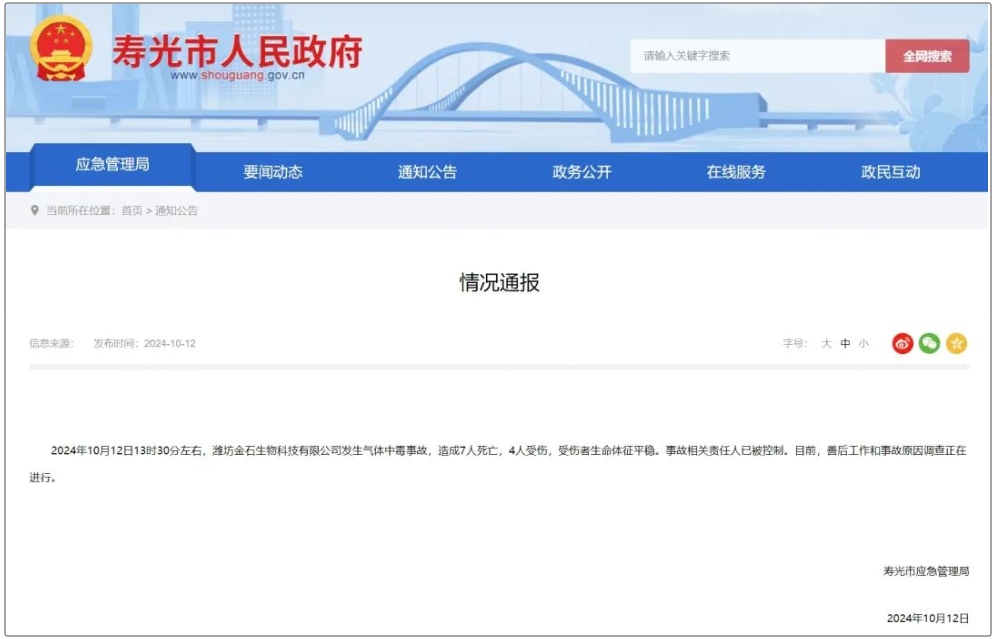The width and height of the screenshot is (995, 639).
Task: Open the 应急管理局 tab
Action: (x=112, y=165)
